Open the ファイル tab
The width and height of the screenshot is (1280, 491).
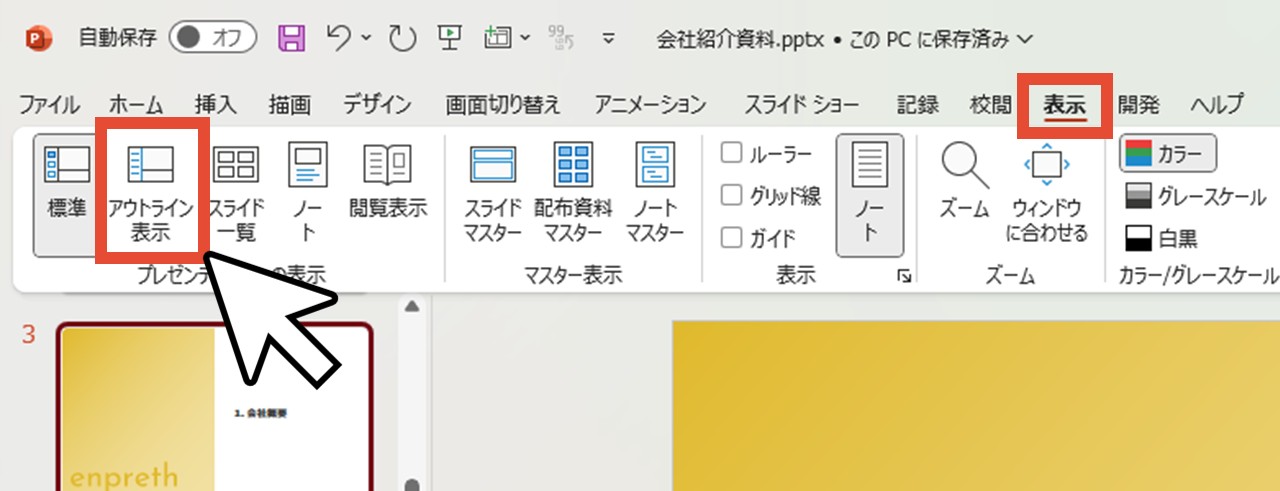click(x=50, y=104)
